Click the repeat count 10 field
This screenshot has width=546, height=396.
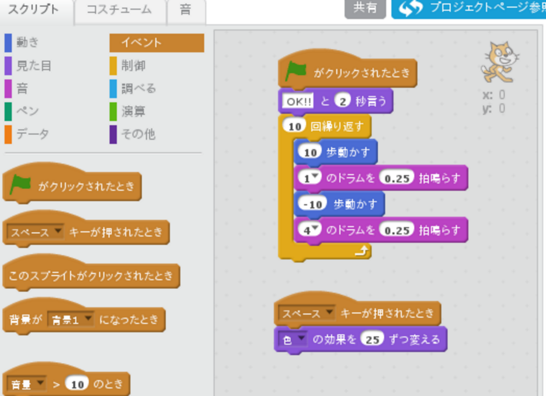pos(295,126)
